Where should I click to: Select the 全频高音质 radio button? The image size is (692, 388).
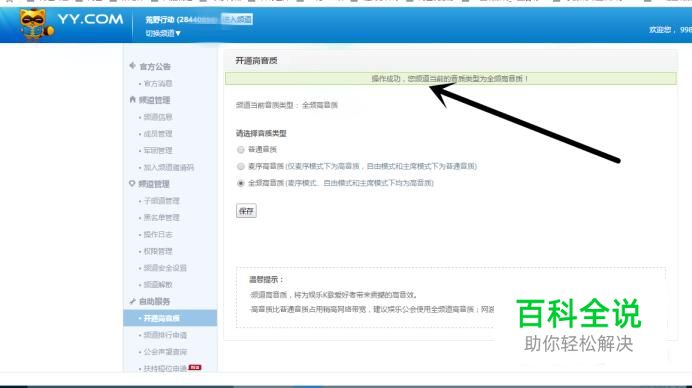(x=241, y=183)
